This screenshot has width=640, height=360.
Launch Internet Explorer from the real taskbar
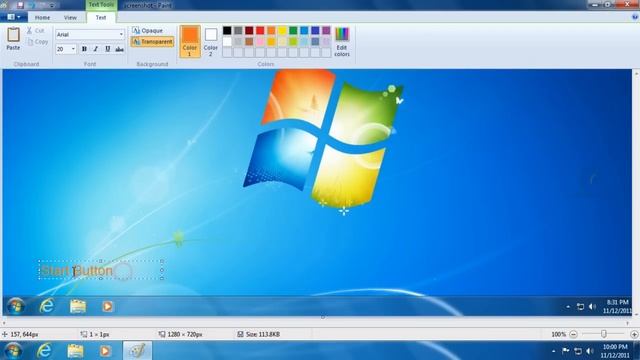[44, 351]
